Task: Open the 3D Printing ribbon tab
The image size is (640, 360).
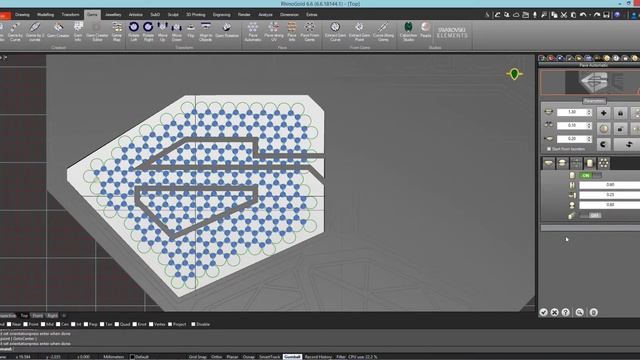Action: pos(196,15)
